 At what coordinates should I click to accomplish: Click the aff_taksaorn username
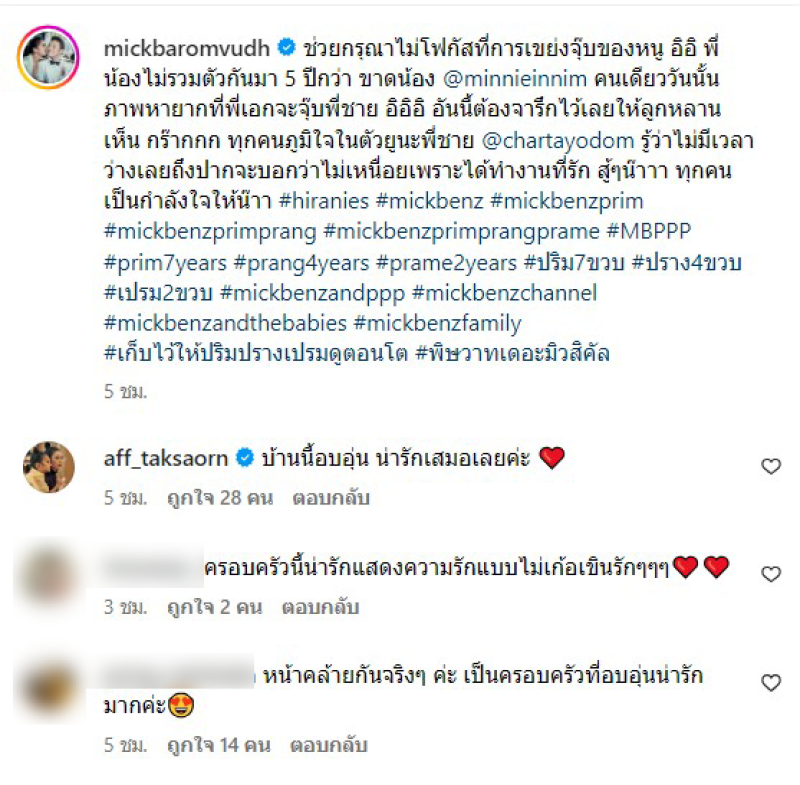[x=166, y=458]
